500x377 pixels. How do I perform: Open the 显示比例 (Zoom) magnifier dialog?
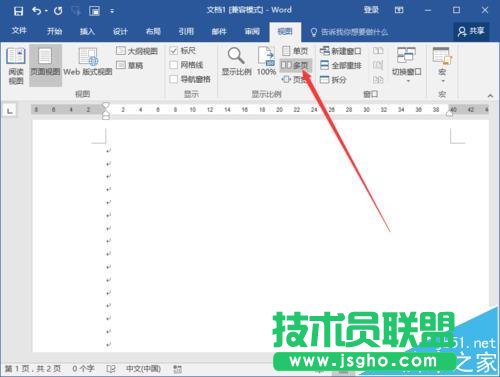[x=236, y=62]
